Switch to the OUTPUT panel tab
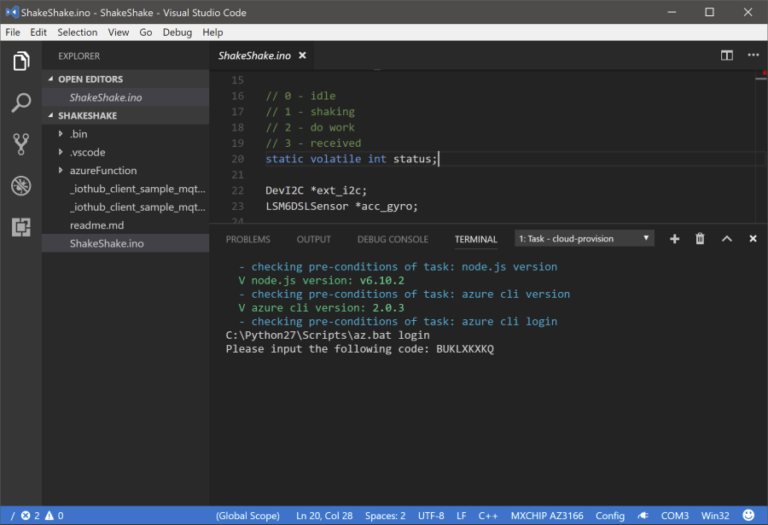768x525 pixels. (313, 239)
